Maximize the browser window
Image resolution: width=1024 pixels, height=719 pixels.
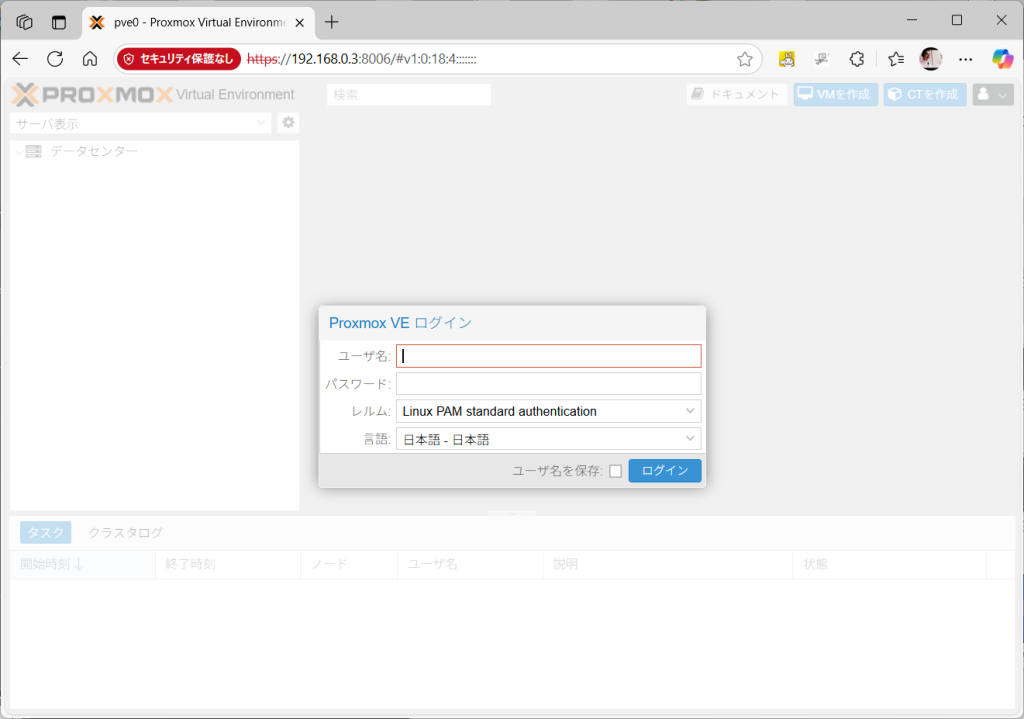(957, 20)
